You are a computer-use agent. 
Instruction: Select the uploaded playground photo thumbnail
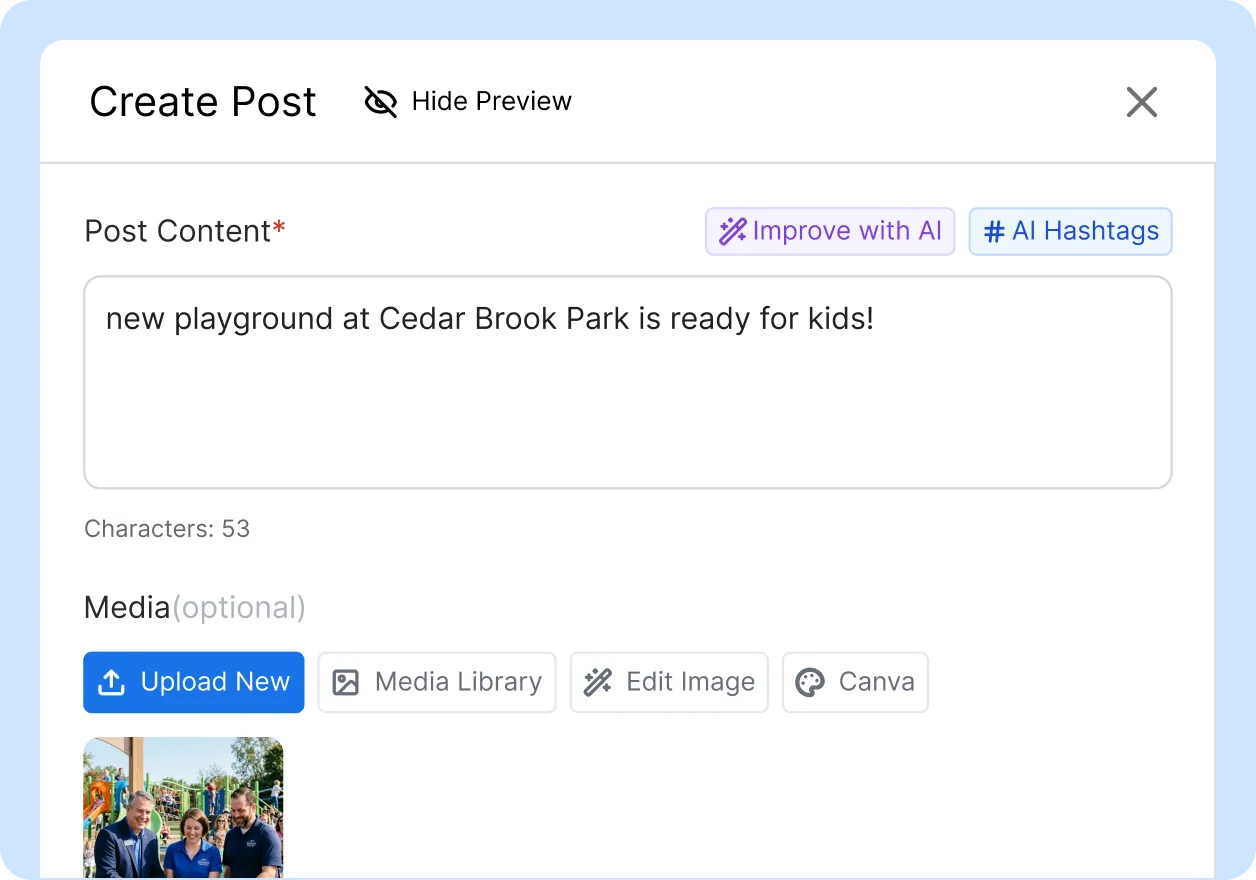click(x=183, y=807)
